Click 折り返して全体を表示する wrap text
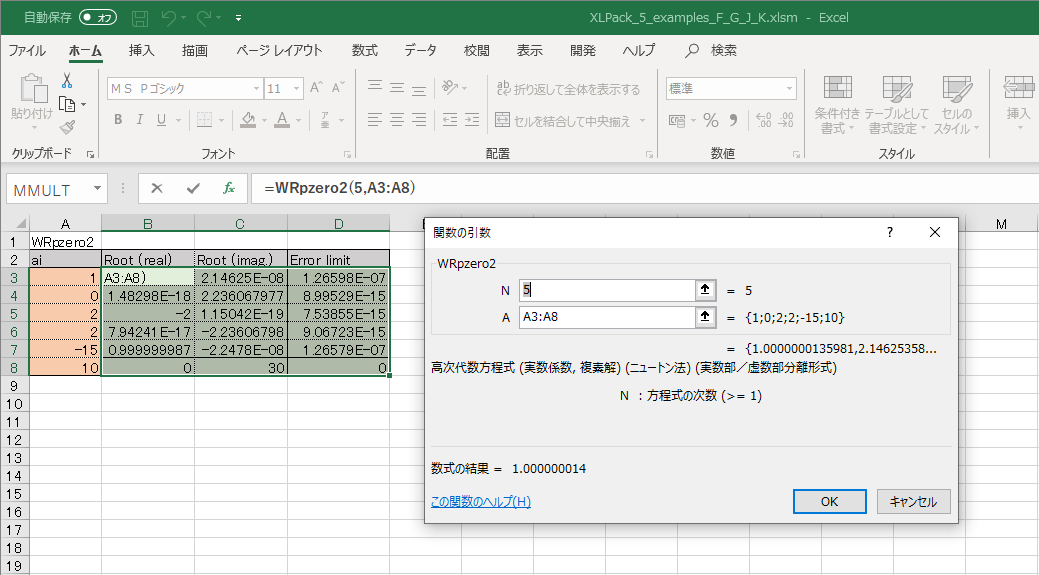 pos(569,88)
